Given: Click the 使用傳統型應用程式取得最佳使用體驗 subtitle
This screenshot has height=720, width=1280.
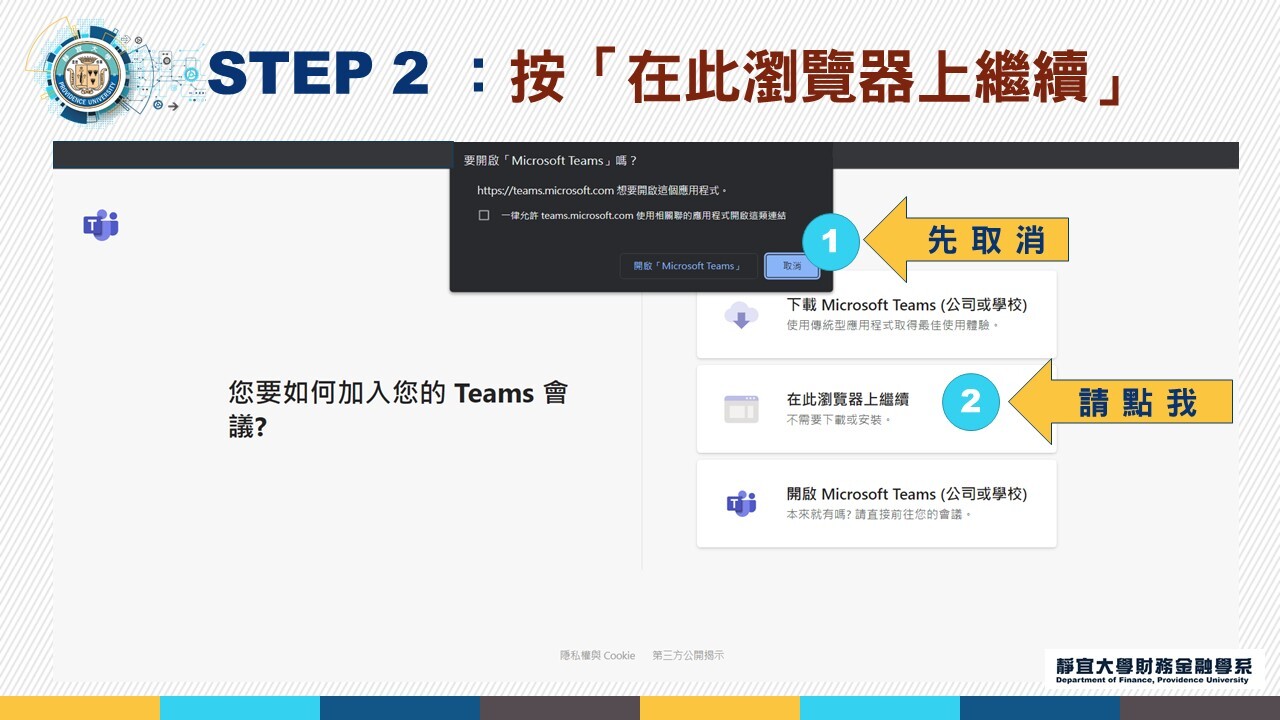Looking at the screenshot, I should (x=893, y=325).
